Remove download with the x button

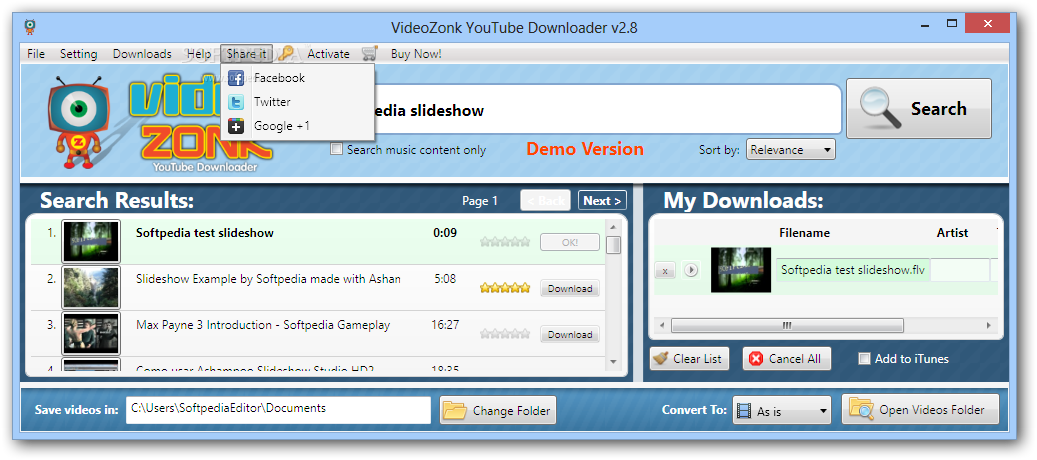coord(665,270)
